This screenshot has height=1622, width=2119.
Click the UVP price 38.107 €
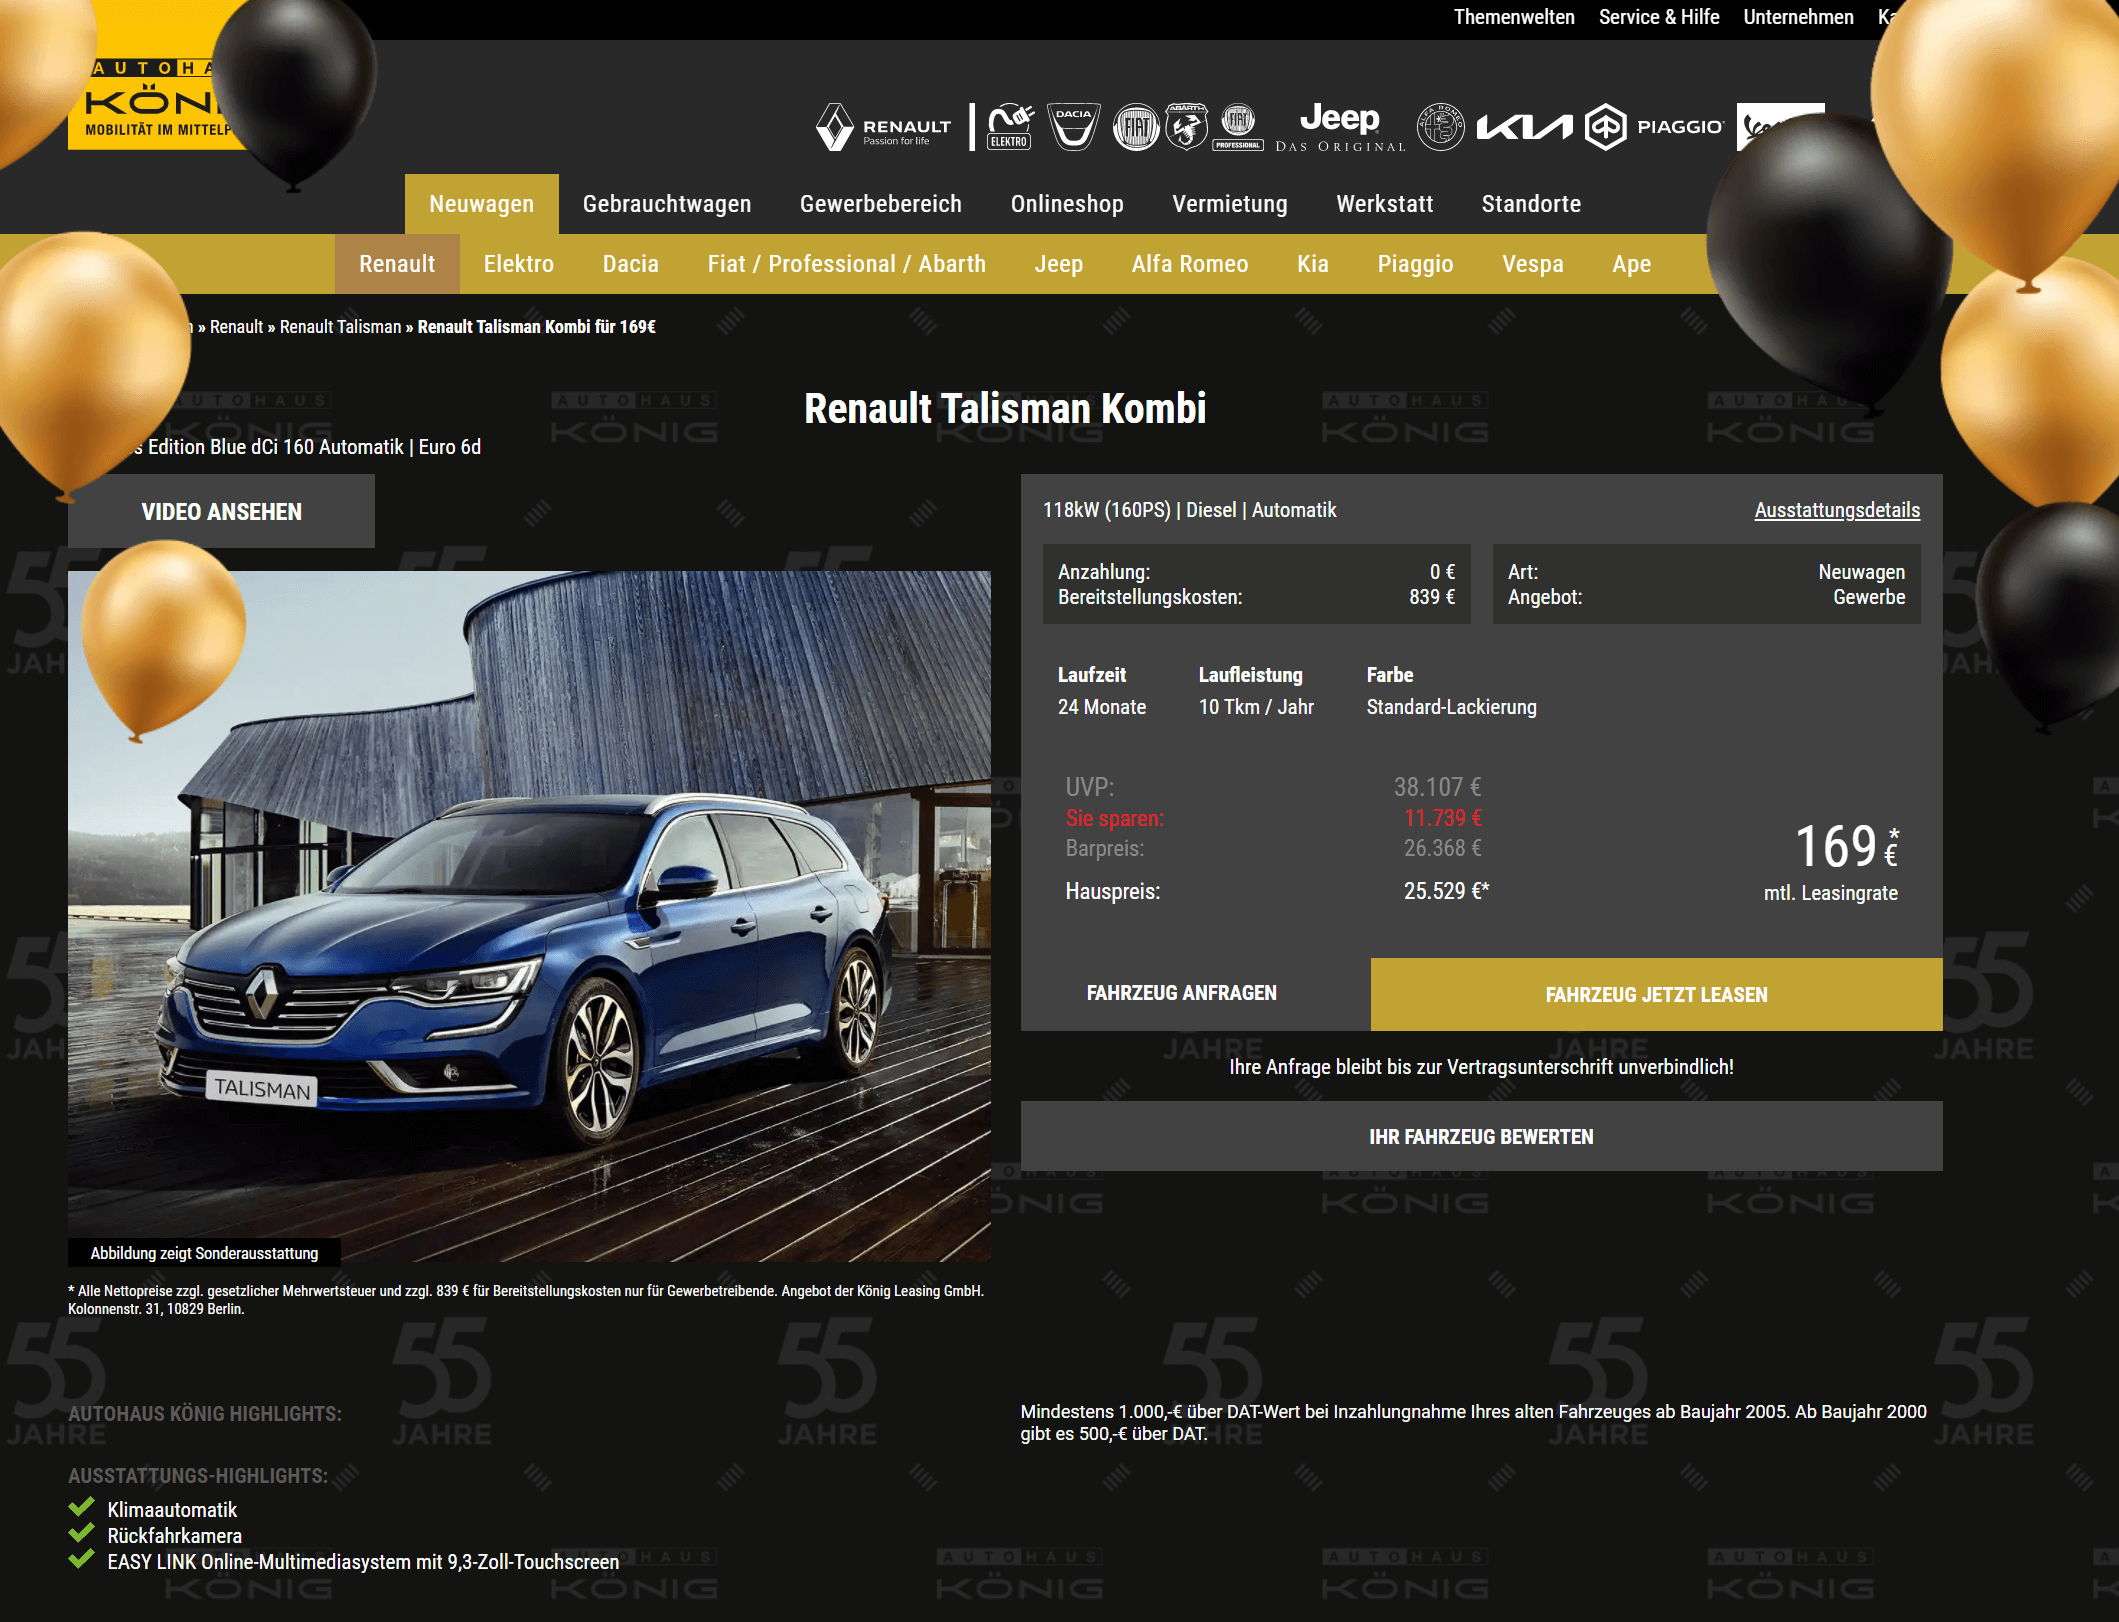coord(1437,787)
